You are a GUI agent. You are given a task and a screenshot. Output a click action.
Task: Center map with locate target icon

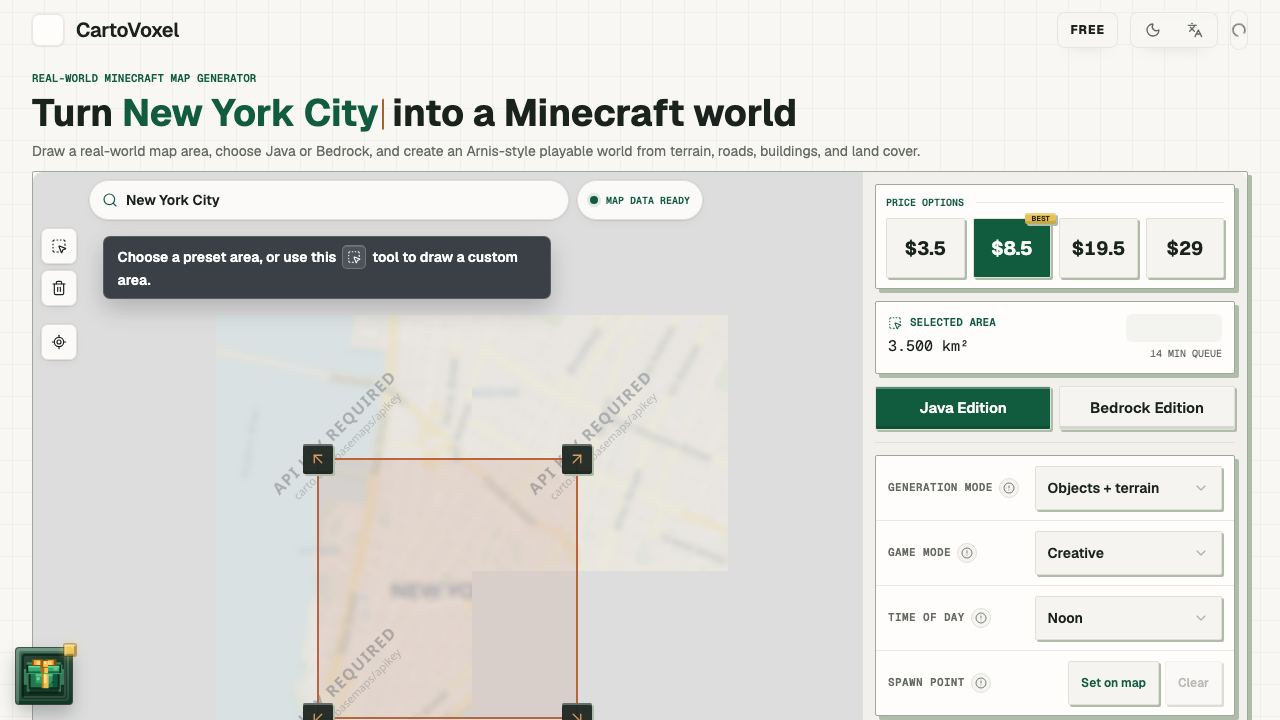pyautogui.click(x=59, y=342)
